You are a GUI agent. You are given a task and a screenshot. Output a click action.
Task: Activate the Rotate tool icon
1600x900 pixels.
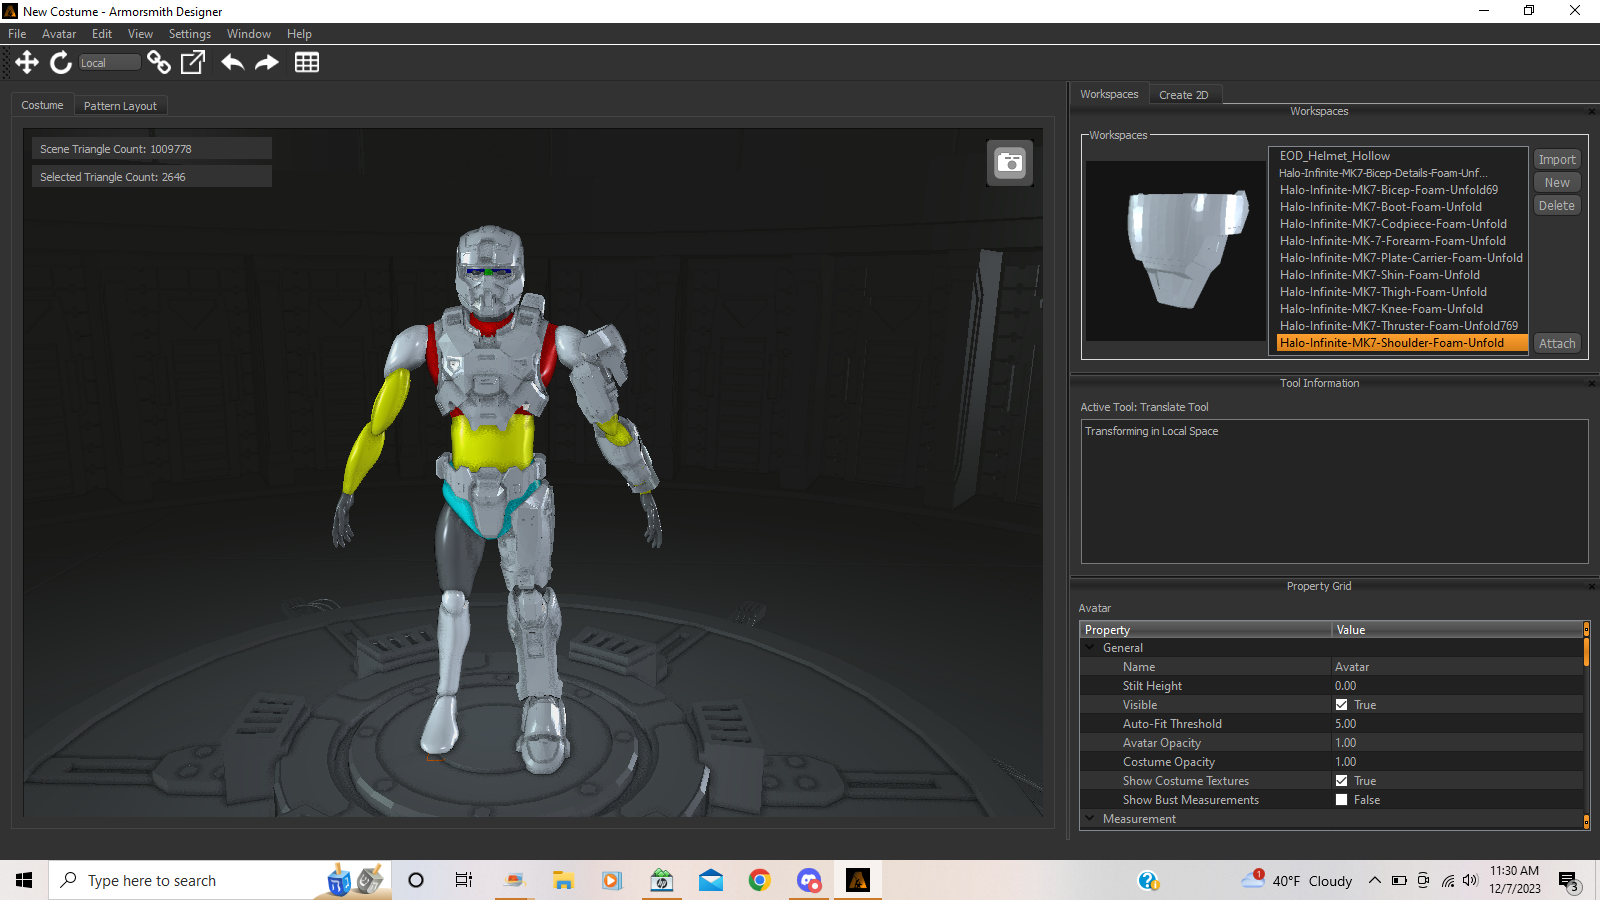click(x=61, y=62)
